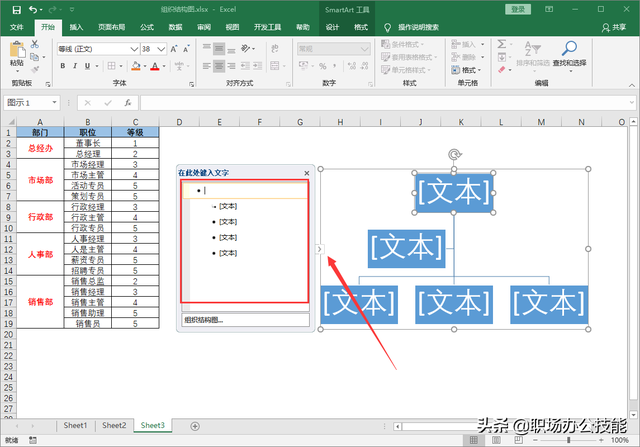Align text to the left
Image resolution: width=640 pixels, height=447 pixels.
coord(207,66)
